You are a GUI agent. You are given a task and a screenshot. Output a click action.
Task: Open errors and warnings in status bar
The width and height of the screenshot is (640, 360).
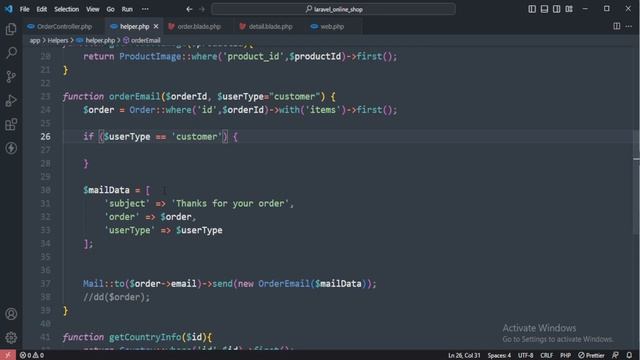click(x=32, y=356)
